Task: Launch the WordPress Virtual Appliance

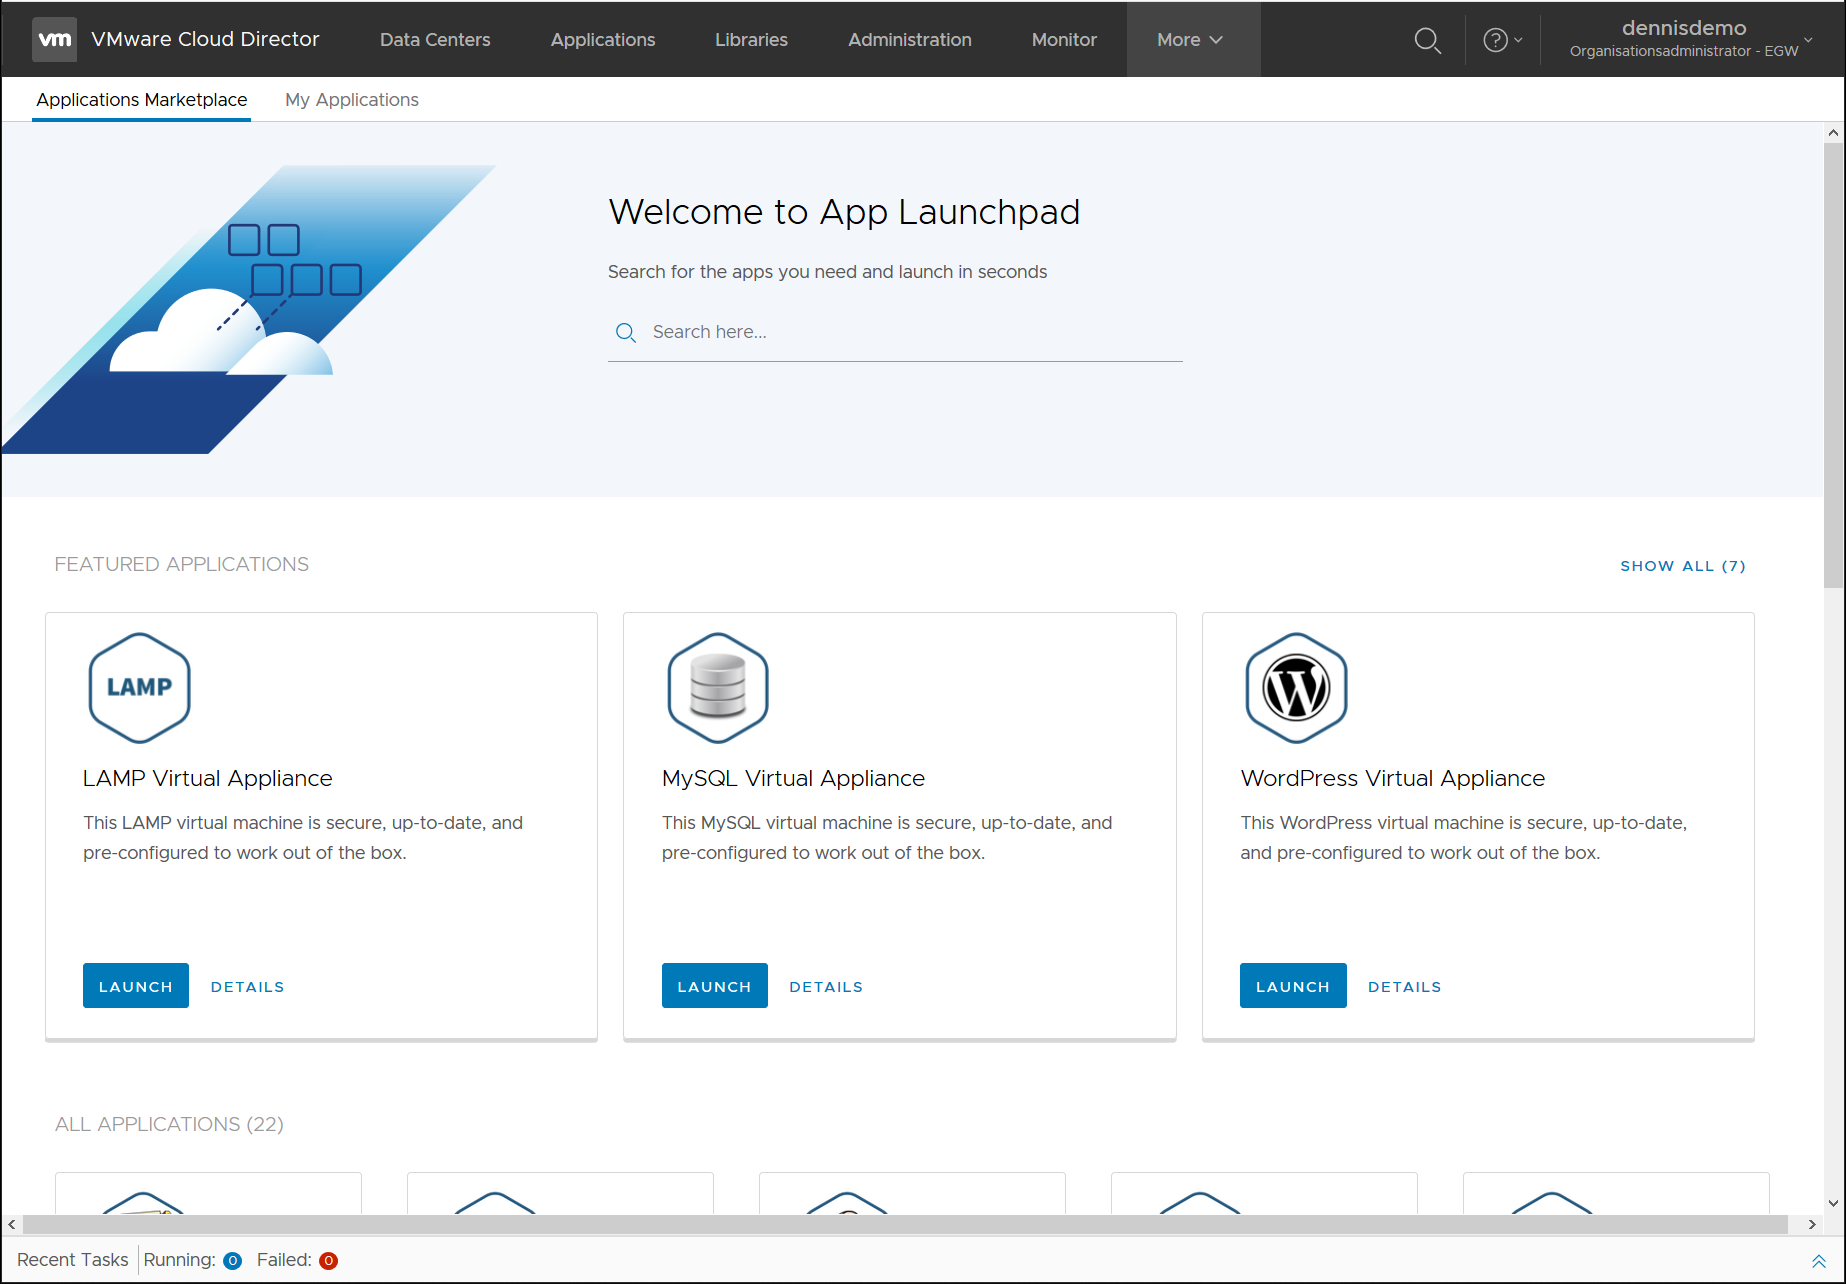Action: coord(1293,986)
